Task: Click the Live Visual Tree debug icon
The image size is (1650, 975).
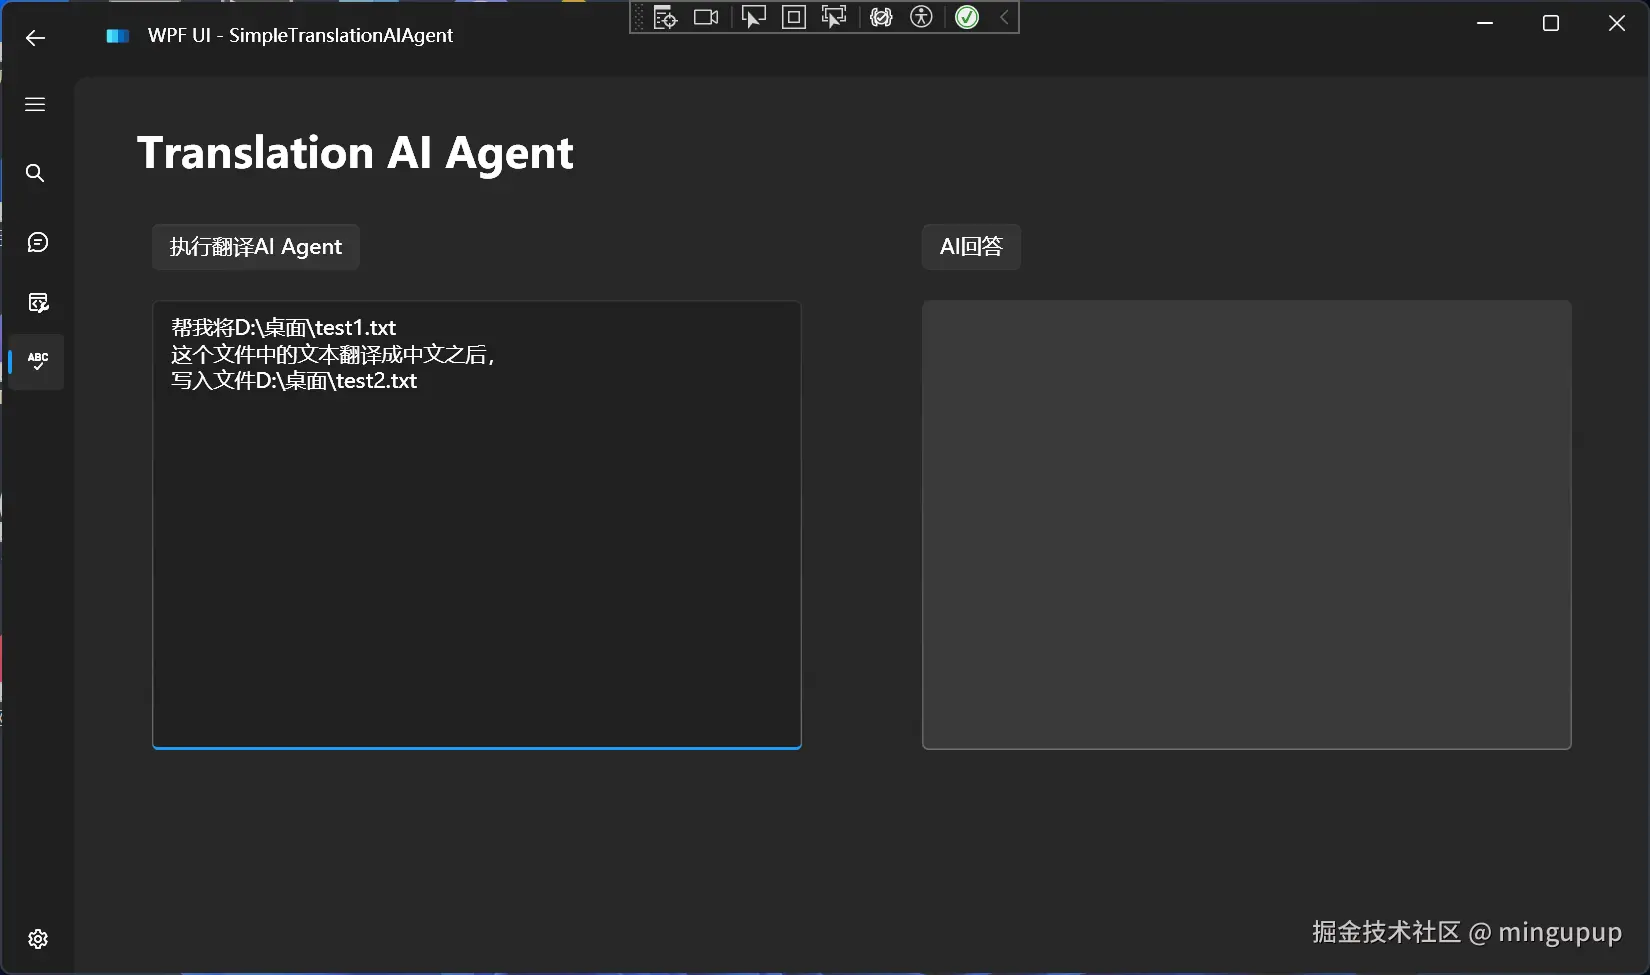Action: [665, 17]
